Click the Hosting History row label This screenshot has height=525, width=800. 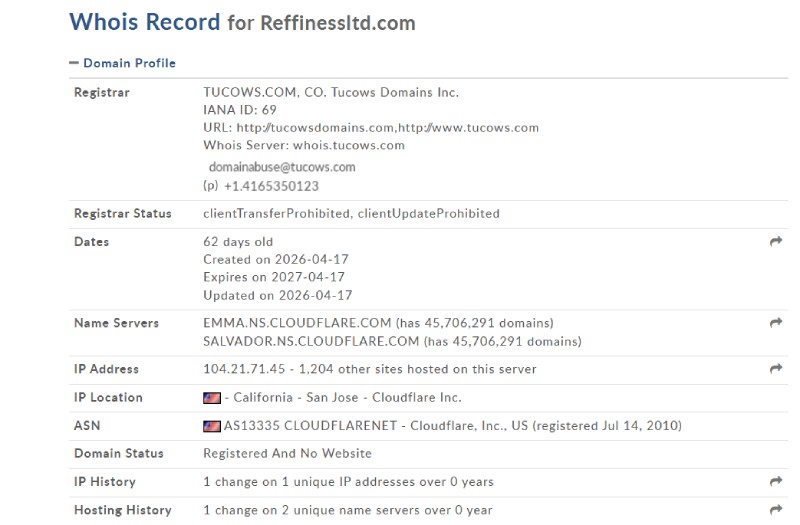122,510
